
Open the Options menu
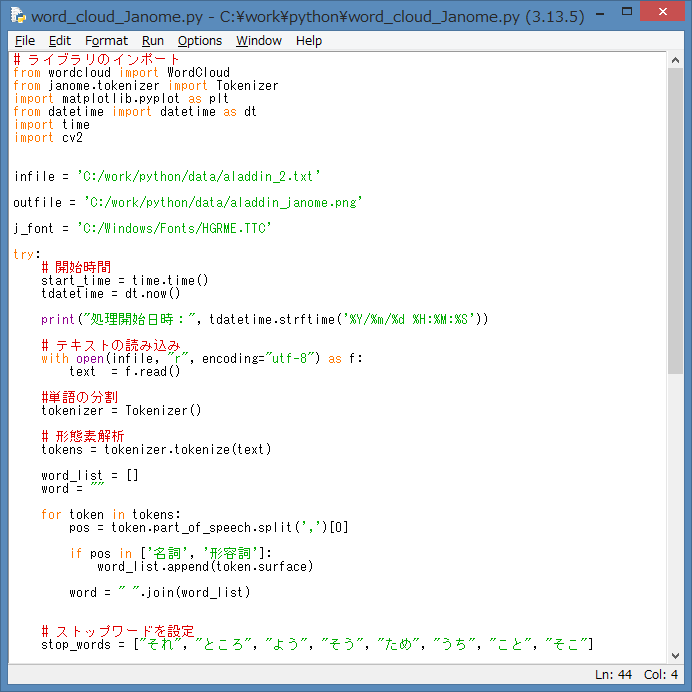(200, 41)
